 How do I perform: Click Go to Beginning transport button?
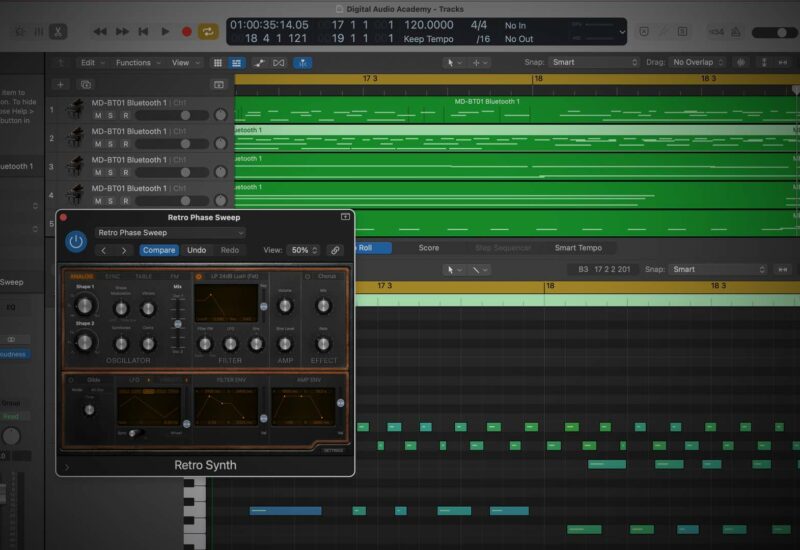coord(143,32)
